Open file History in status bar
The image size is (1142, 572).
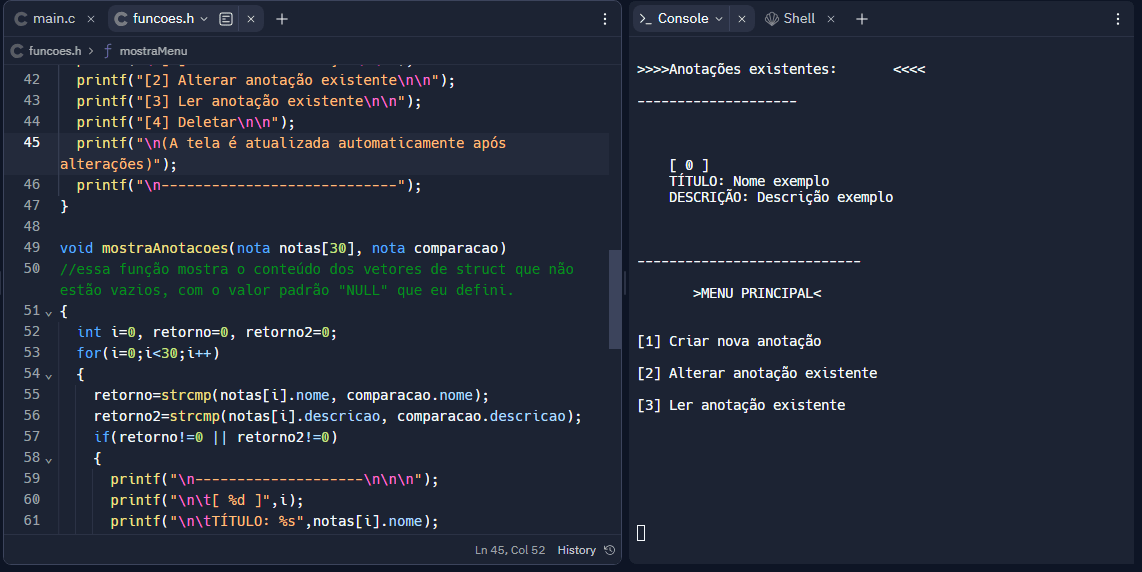pos(585,550)
